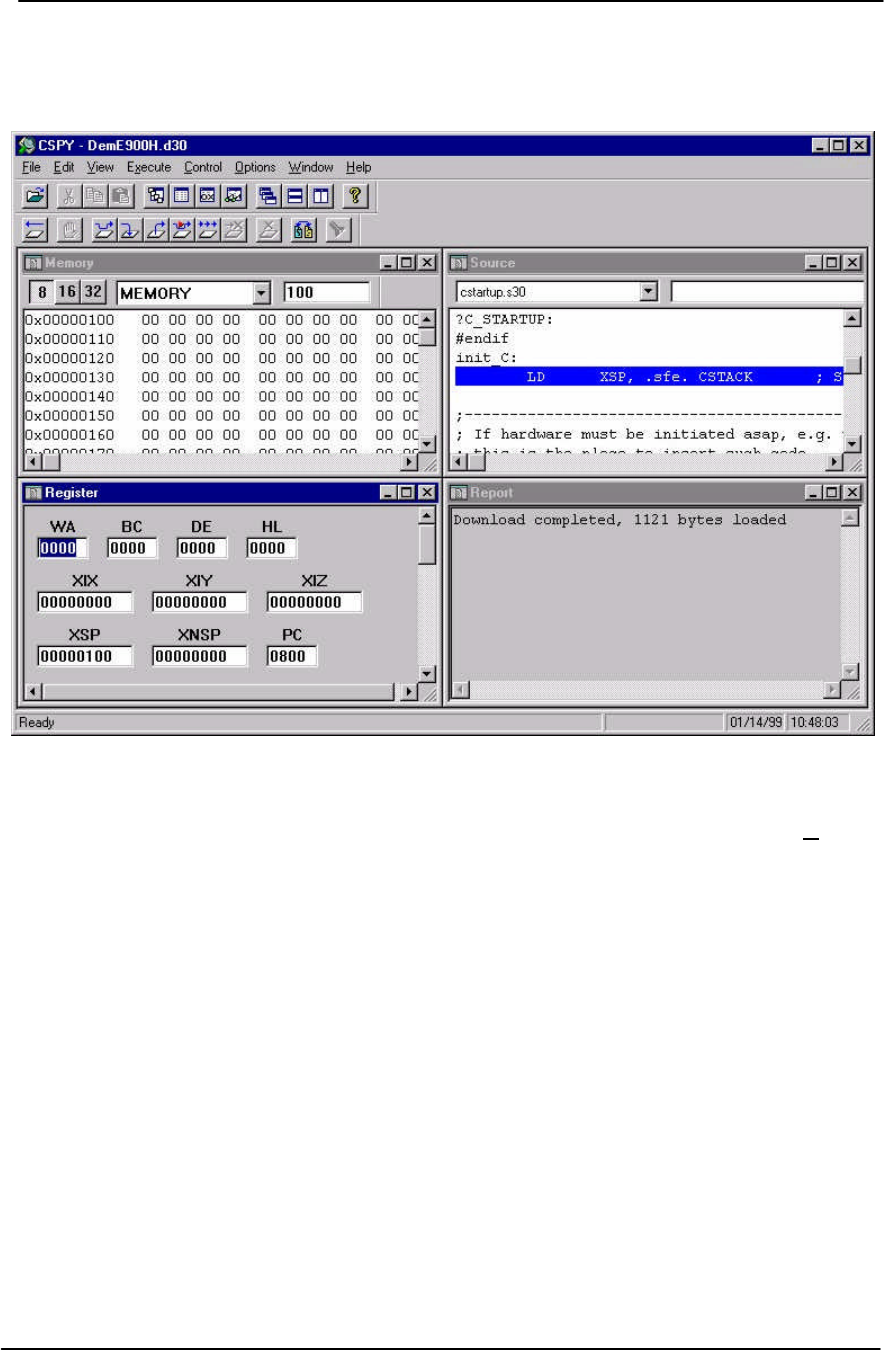Open the cstartup.s30 source file dropdown

(648, 291)
